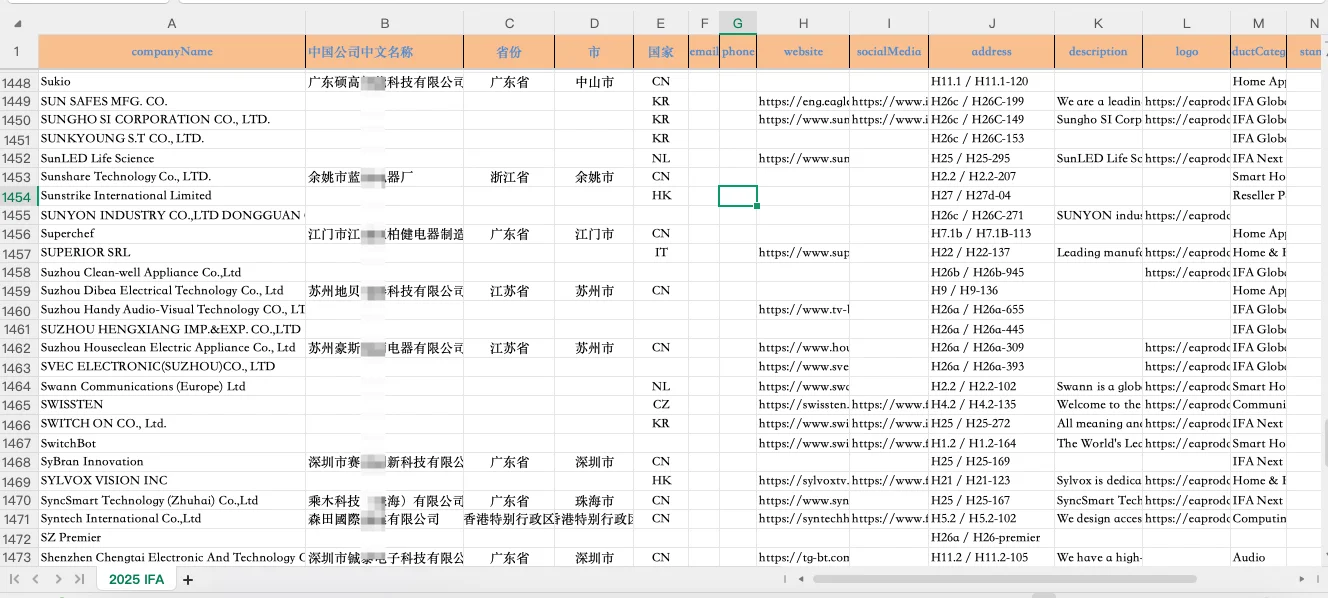Click the socialMedia header cell
The height and width of the screenshot is (598, 1328).
[x=889, y=51]
